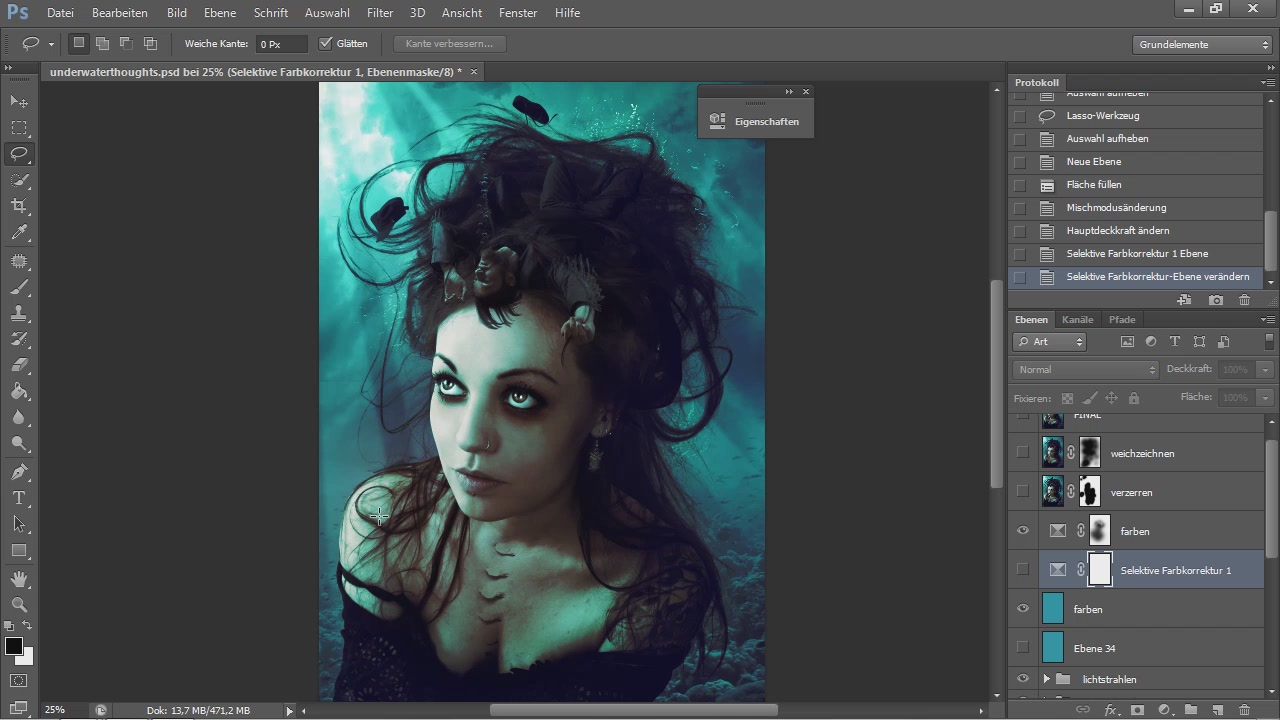This screenshot has width=1280, height=720.
Task: Create new layer icon in Ebenen panel
Action: [1217, 710]
